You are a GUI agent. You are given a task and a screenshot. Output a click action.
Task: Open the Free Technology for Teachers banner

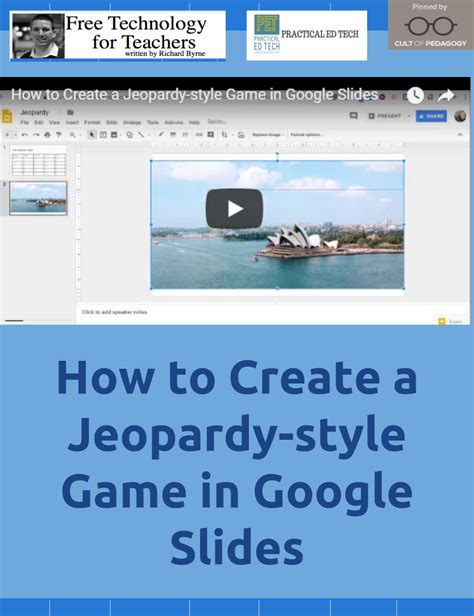(x=118, y=36)
